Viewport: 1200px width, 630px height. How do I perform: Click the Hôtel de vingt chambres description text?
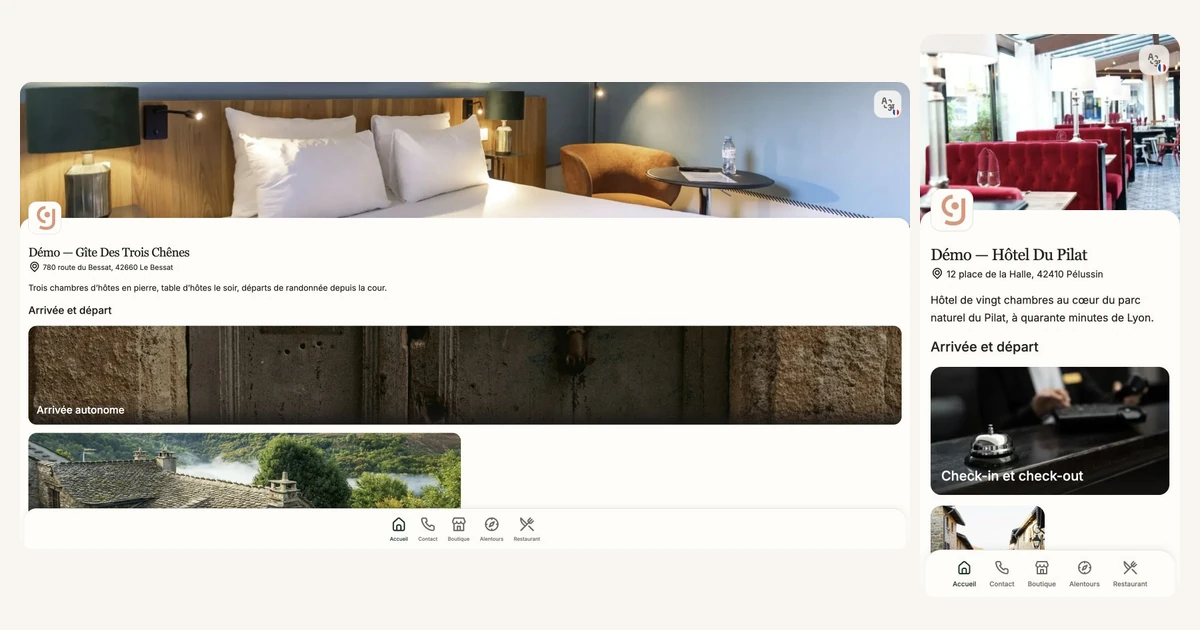tap(1042, 309)
